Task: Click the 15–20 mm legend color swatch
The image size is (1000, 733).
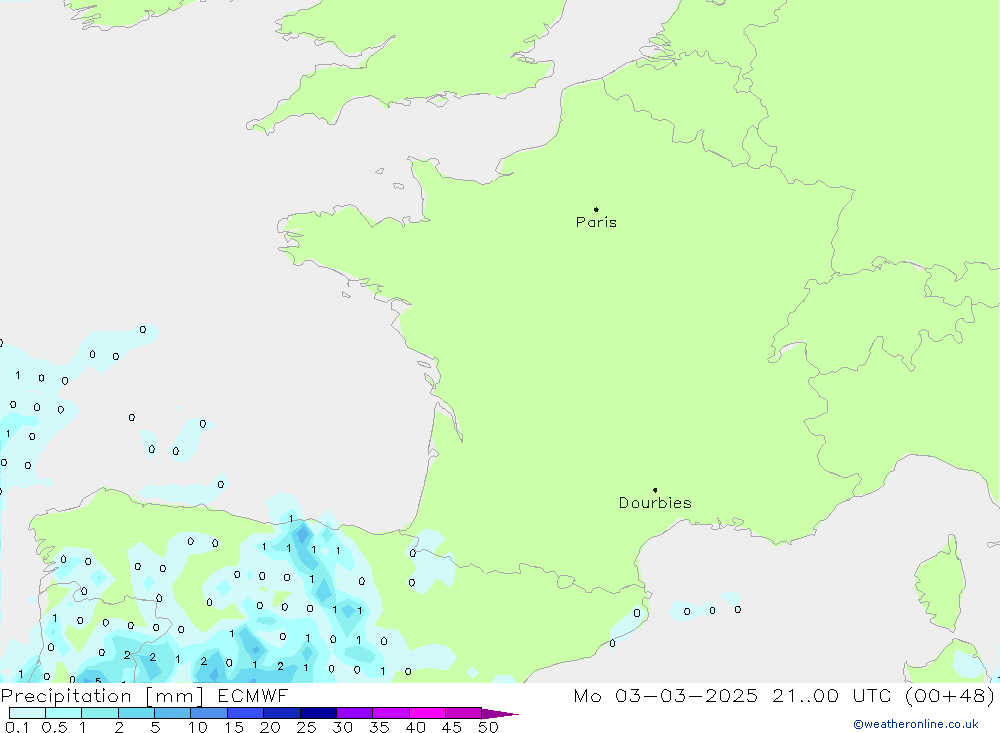Action: coord(246,713)
